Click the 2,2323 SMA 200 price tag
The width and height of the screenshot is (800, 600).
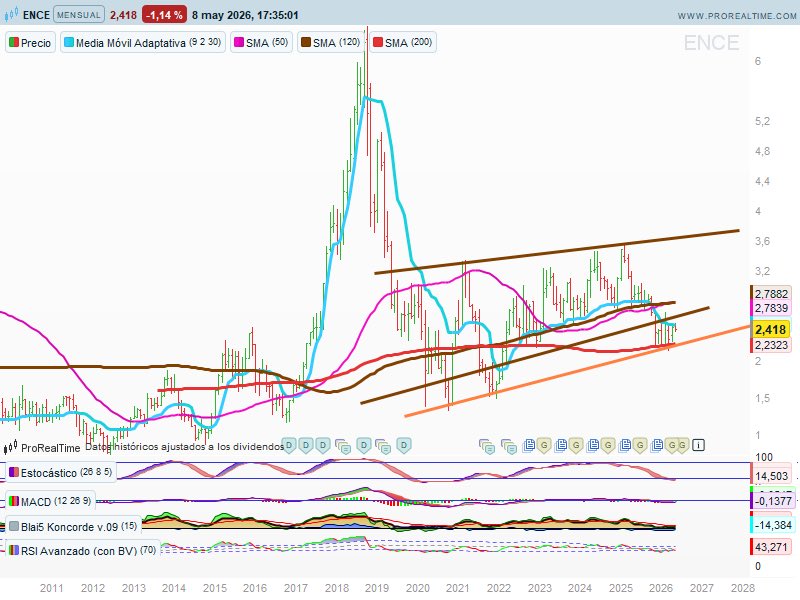point(770,345)
